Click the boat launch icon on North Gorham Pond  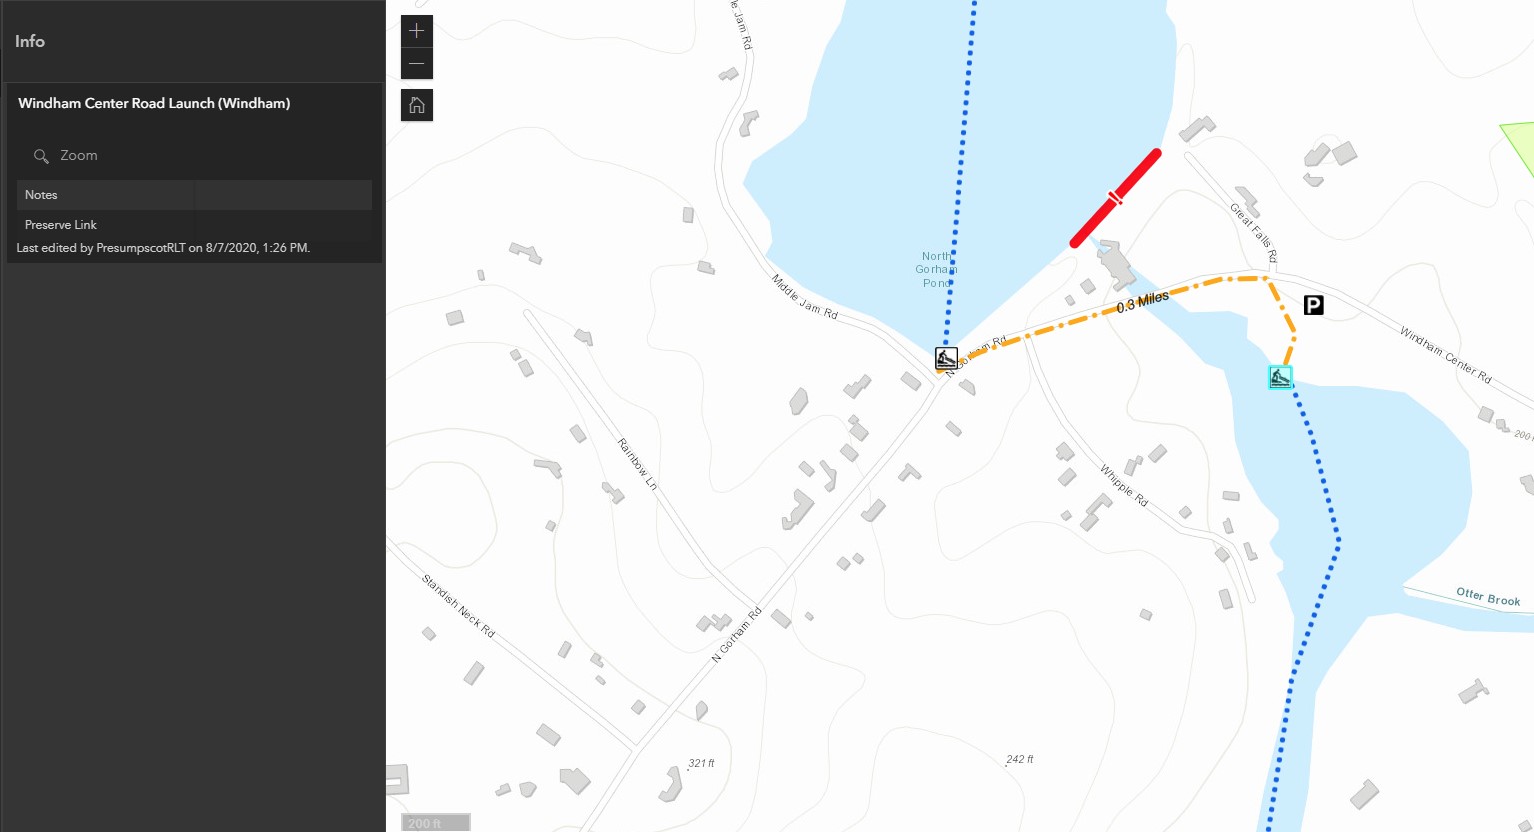[946, 358]
